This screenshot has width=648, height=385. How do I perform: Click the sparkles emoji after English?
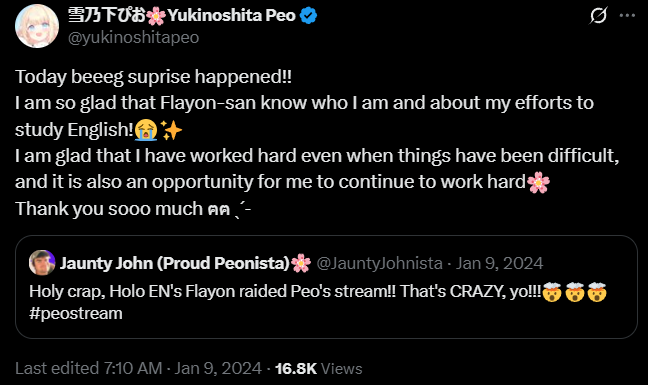tap(171, 130)
